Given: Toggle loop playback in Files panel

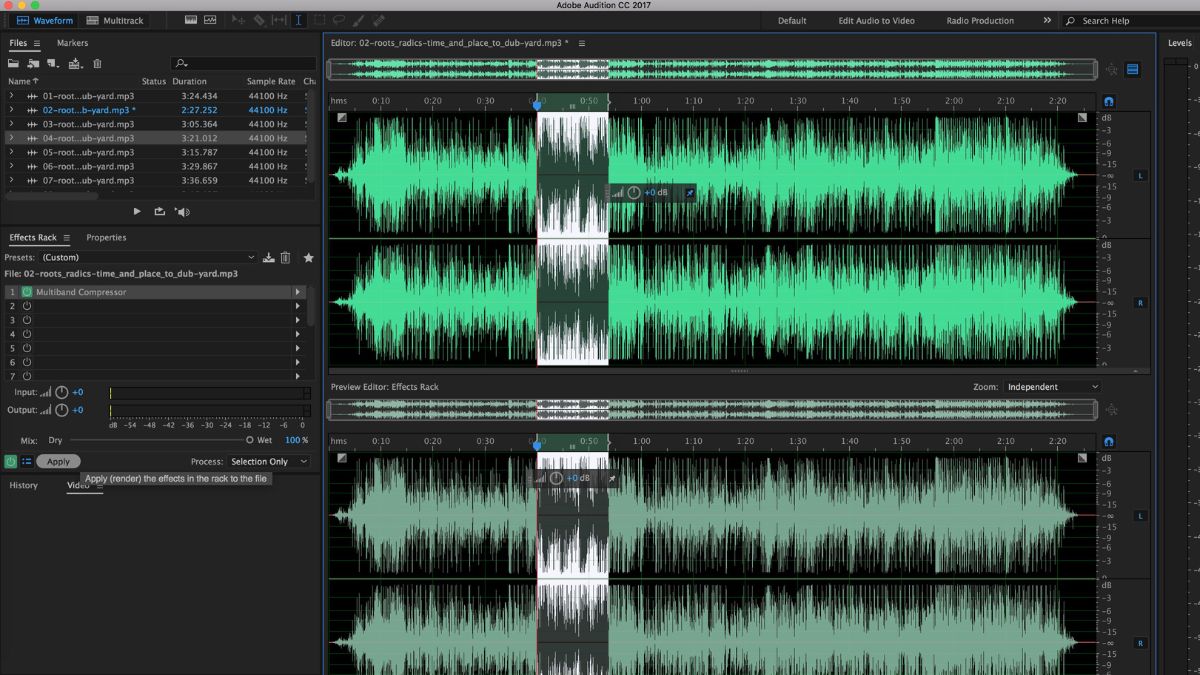Looking at the screenshot, I should [159, 211].
